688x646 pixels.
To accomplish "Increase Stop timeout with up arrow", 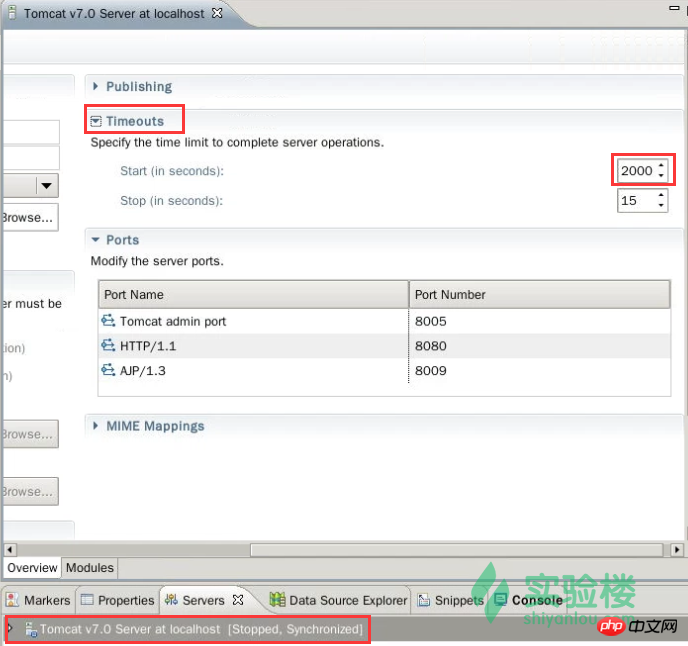I will click(661, 195).
